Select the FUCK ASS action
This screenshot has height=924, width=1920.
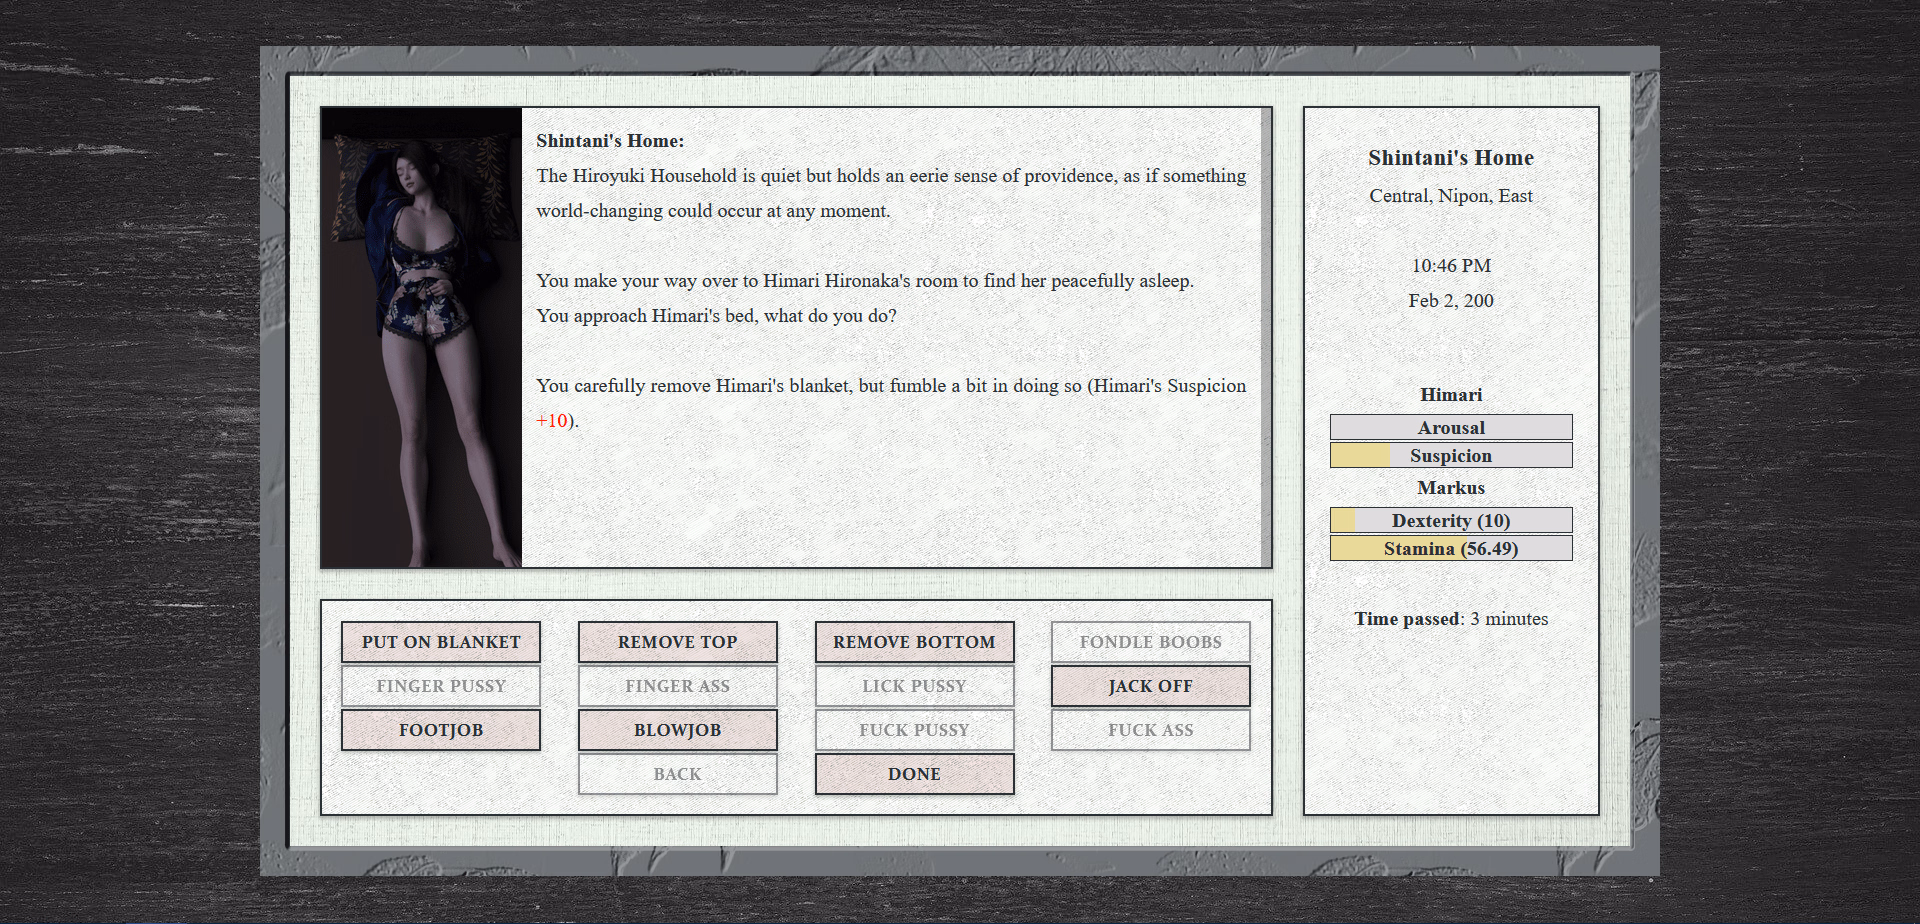click(x=1150, y=730)
